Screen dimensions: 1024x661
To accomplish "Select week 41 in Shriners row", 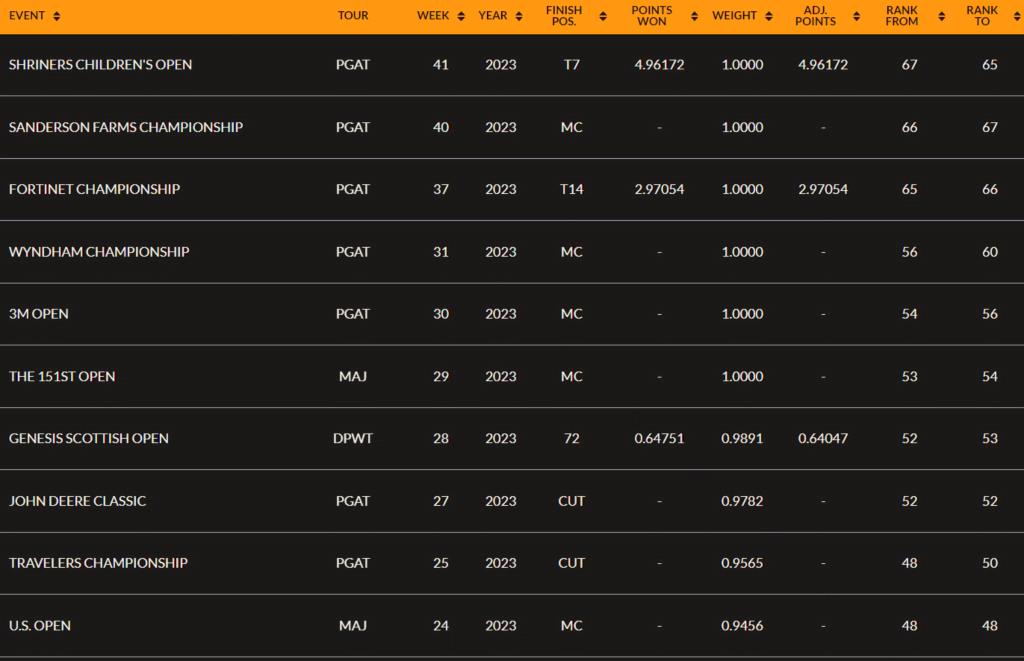I will pos(441,65).
